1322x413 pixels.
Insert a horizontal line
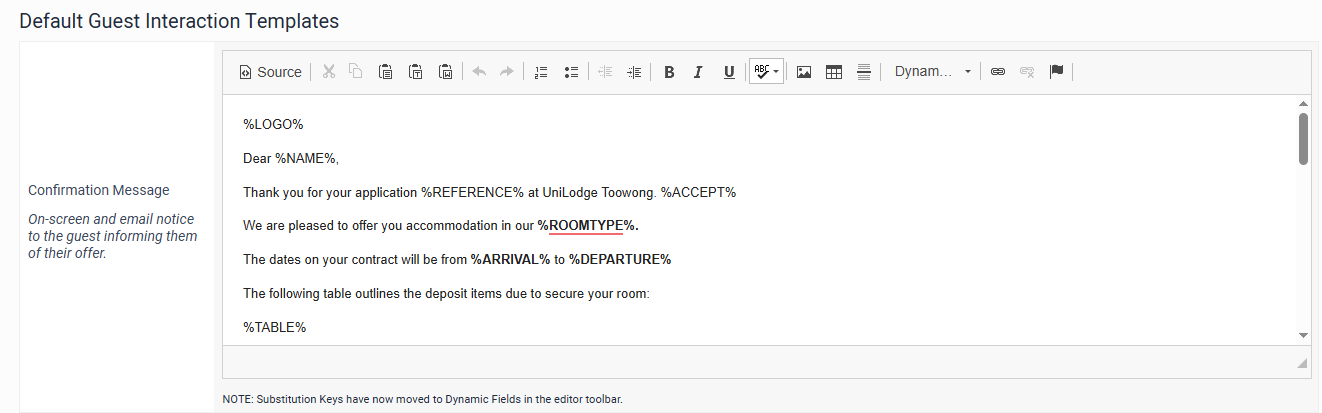(864, 72)
